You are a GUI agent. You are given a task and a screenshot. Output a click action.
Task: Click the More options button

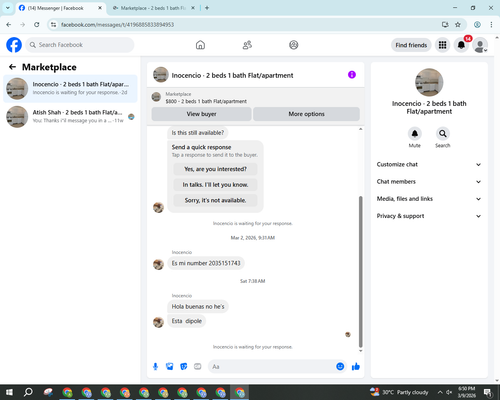[x=306, y=114]
